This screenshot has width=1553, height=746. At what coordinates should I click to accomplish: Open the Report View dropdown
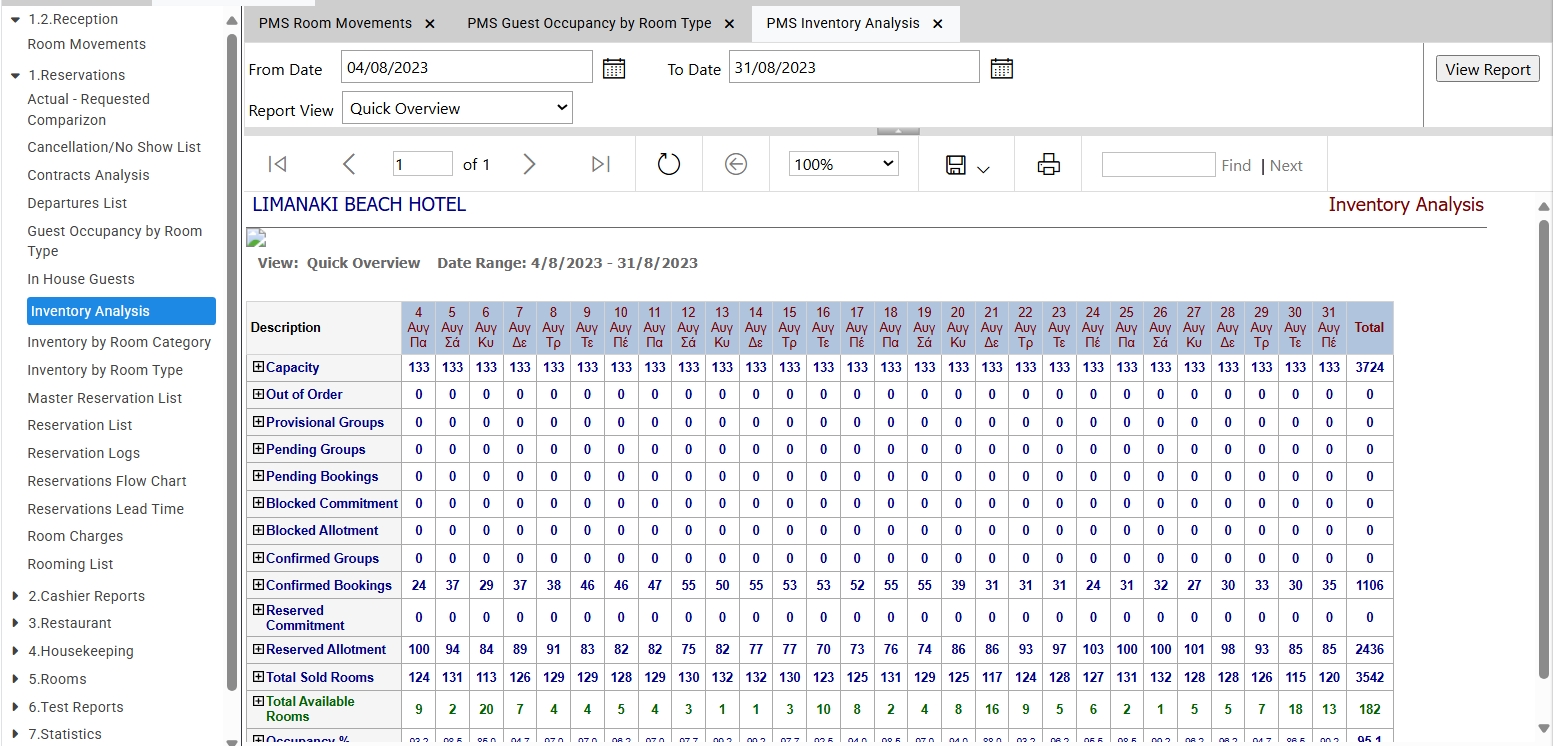457,108
